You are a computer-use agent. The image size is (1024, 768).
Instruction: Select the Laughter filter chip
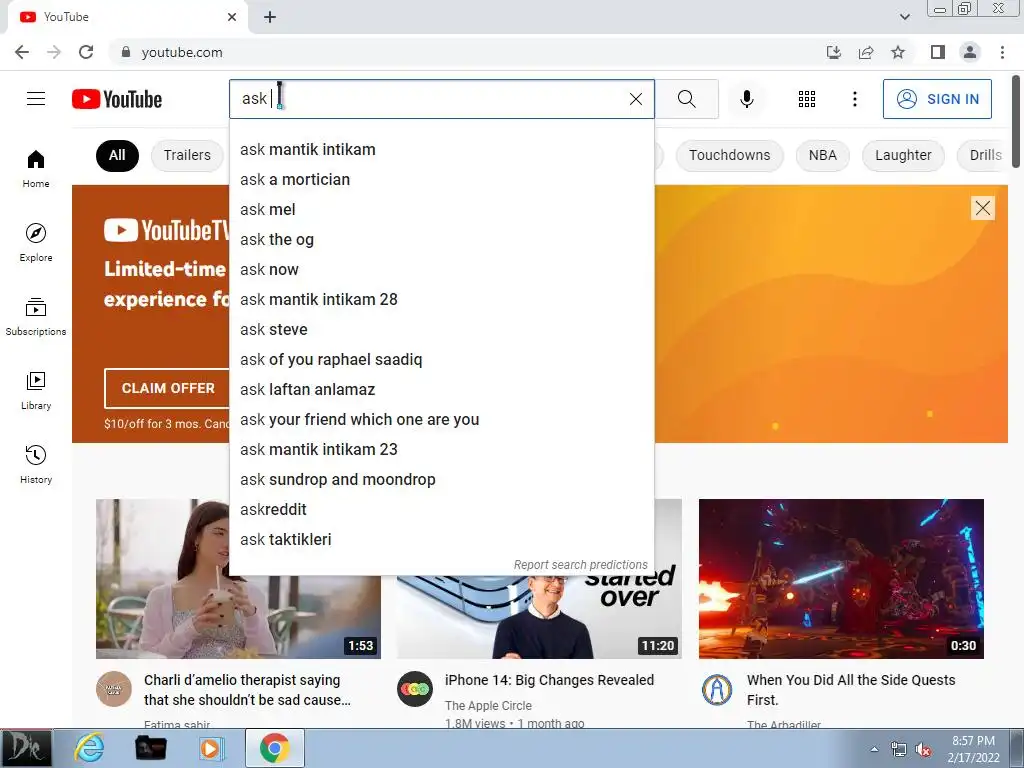pyautogui.click(x=903, y=155)
